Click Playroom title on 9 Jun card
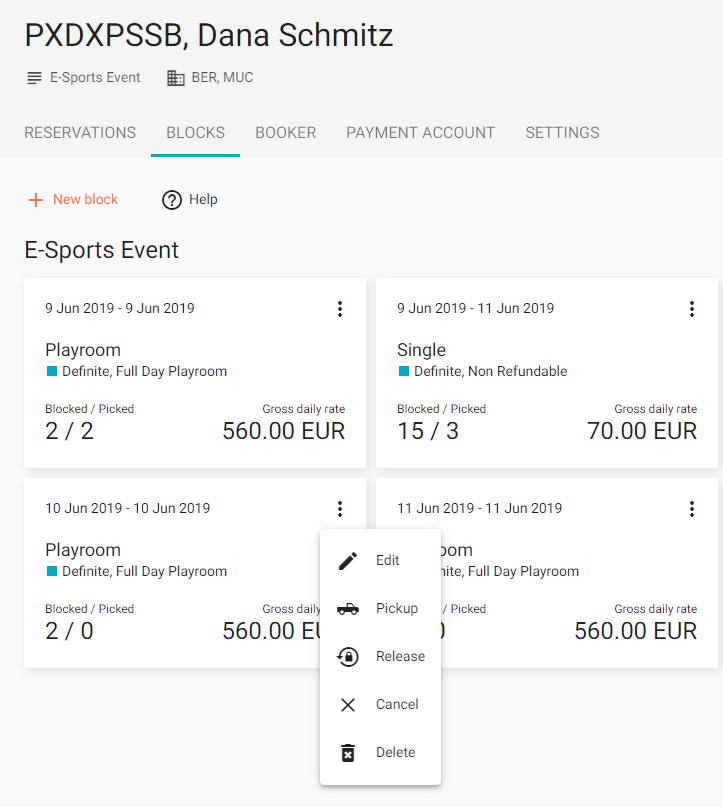 coord(83,350)
